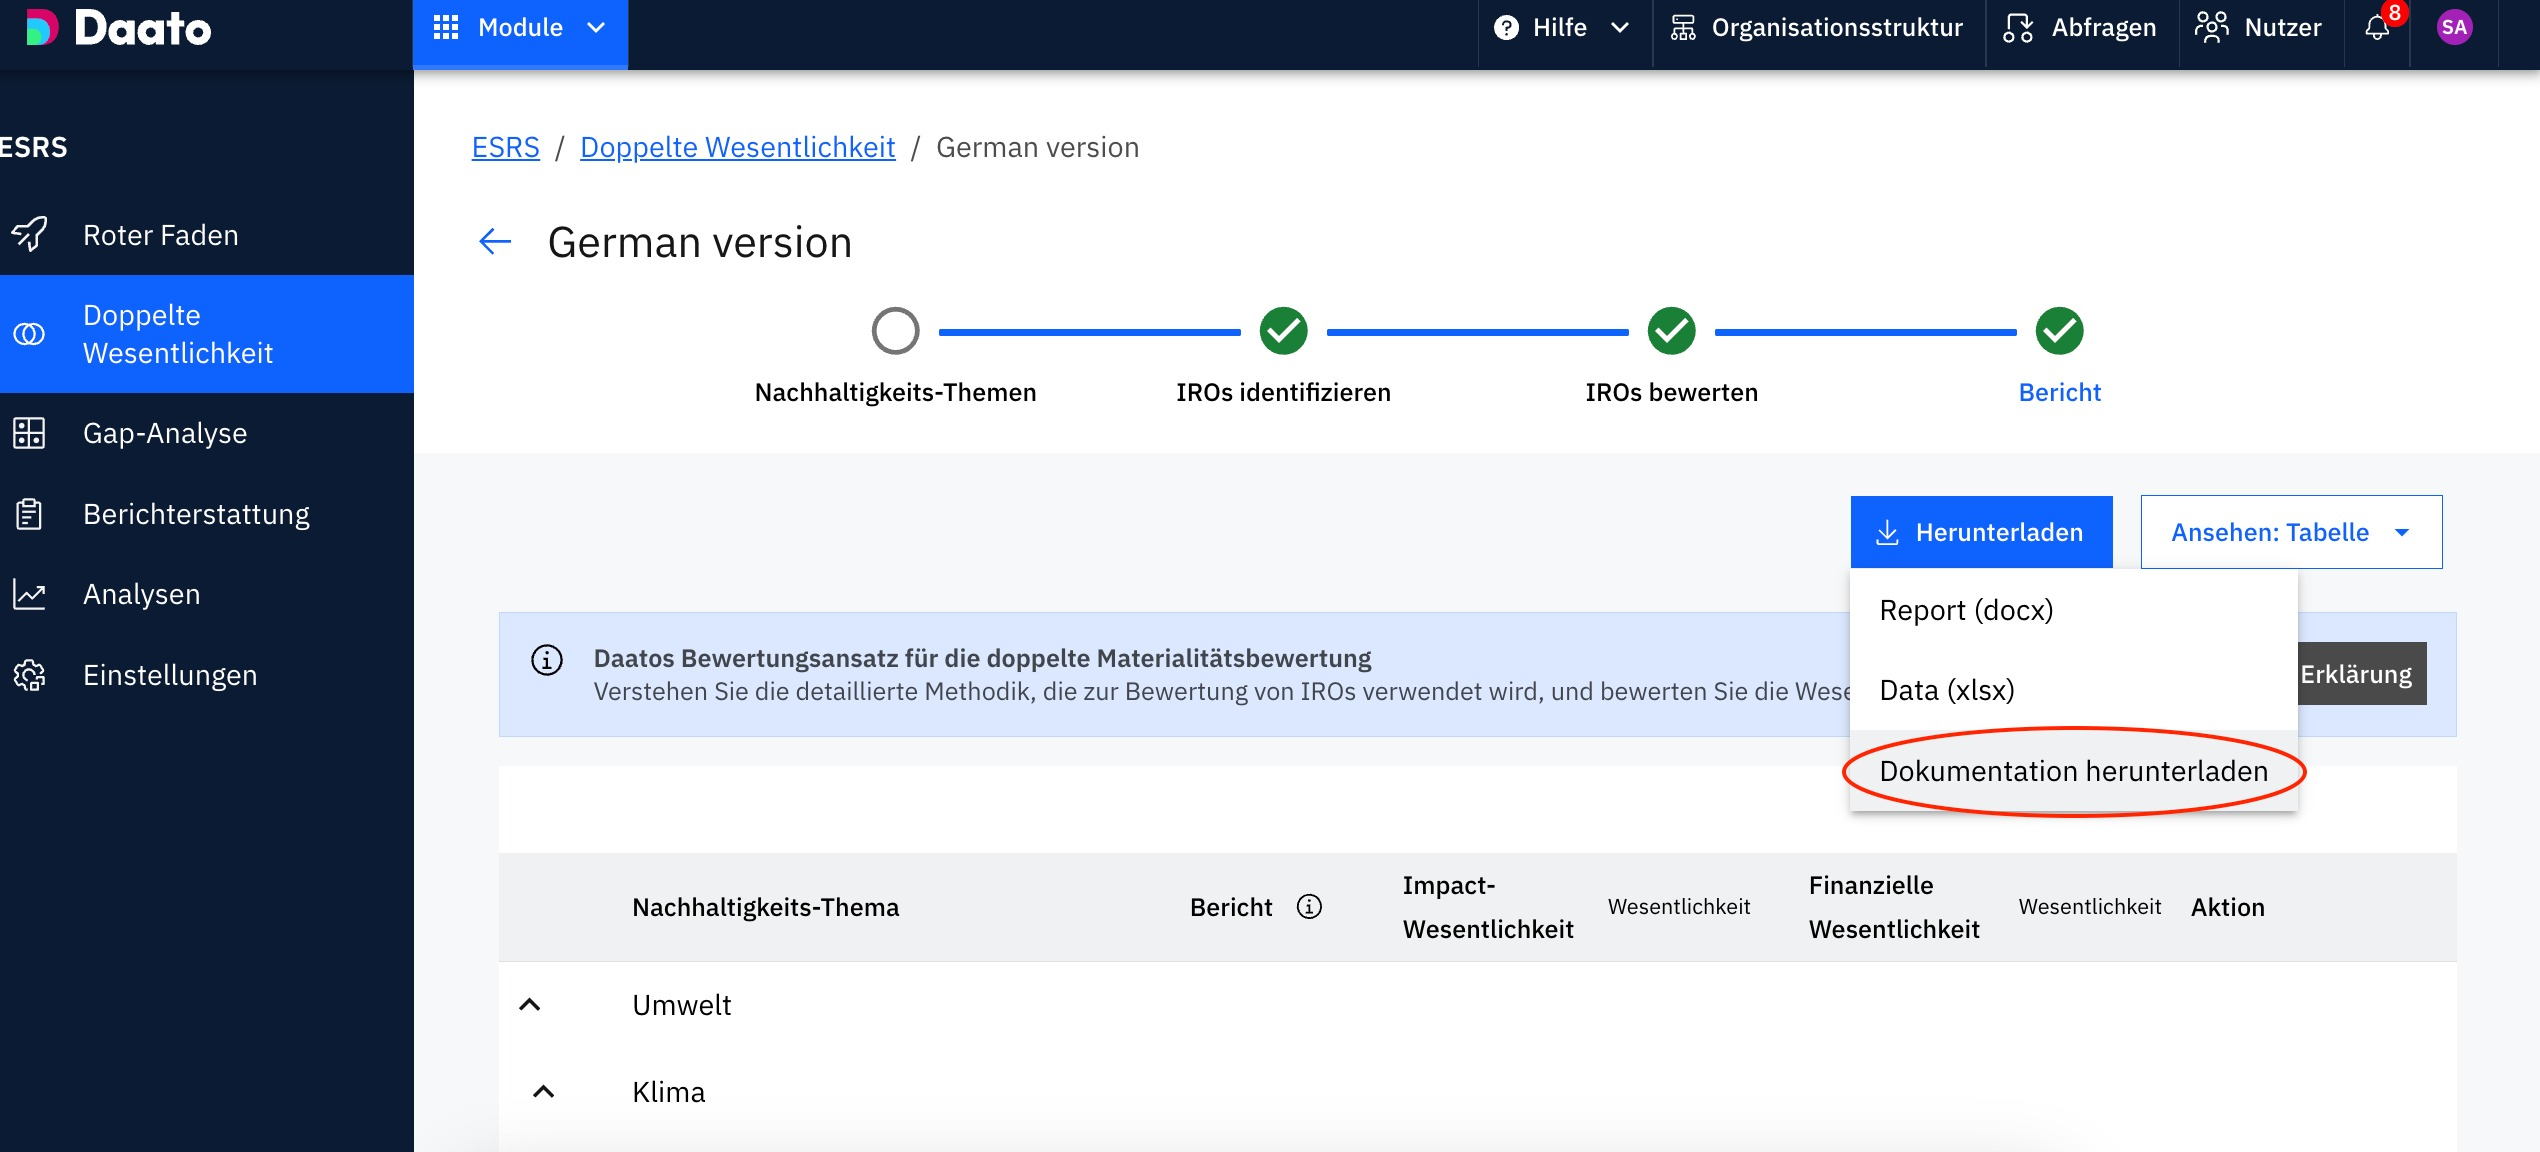Click the Herunterladen button
The image size is (2540, 1152).
click(1981, 532)
